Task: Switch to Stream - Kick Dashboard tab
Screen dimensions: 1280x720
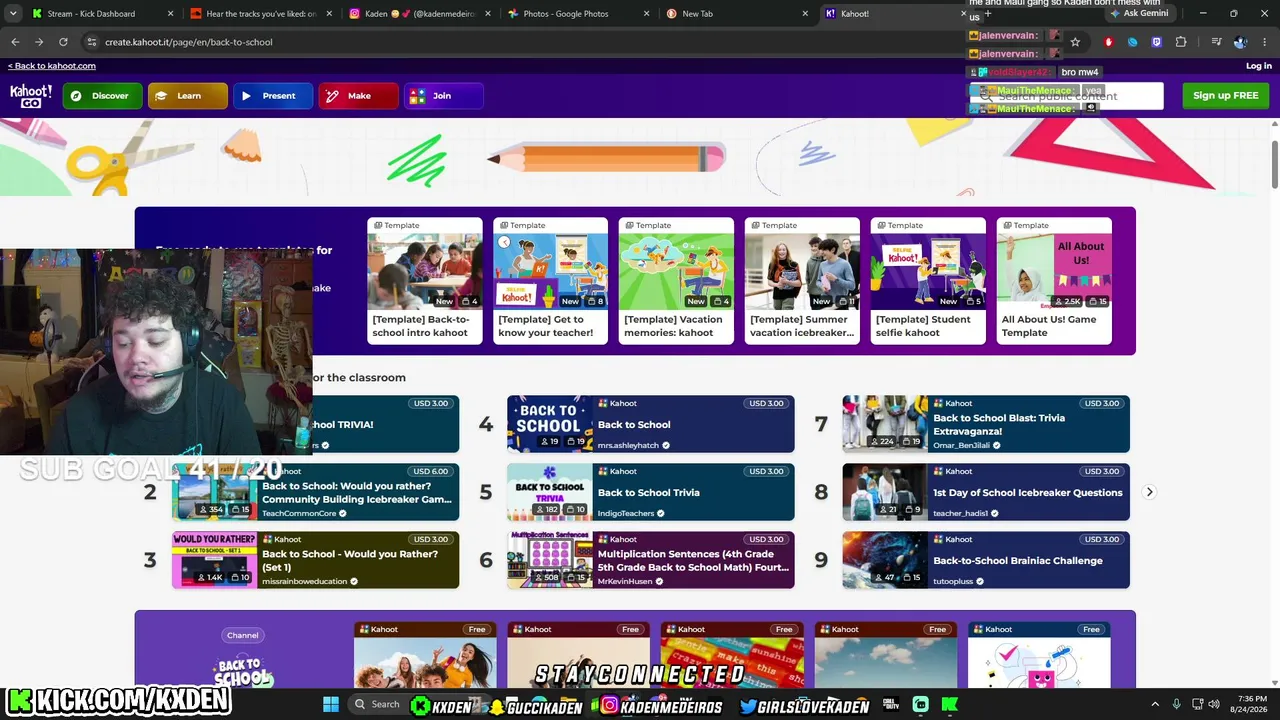Action: point(103,14)
